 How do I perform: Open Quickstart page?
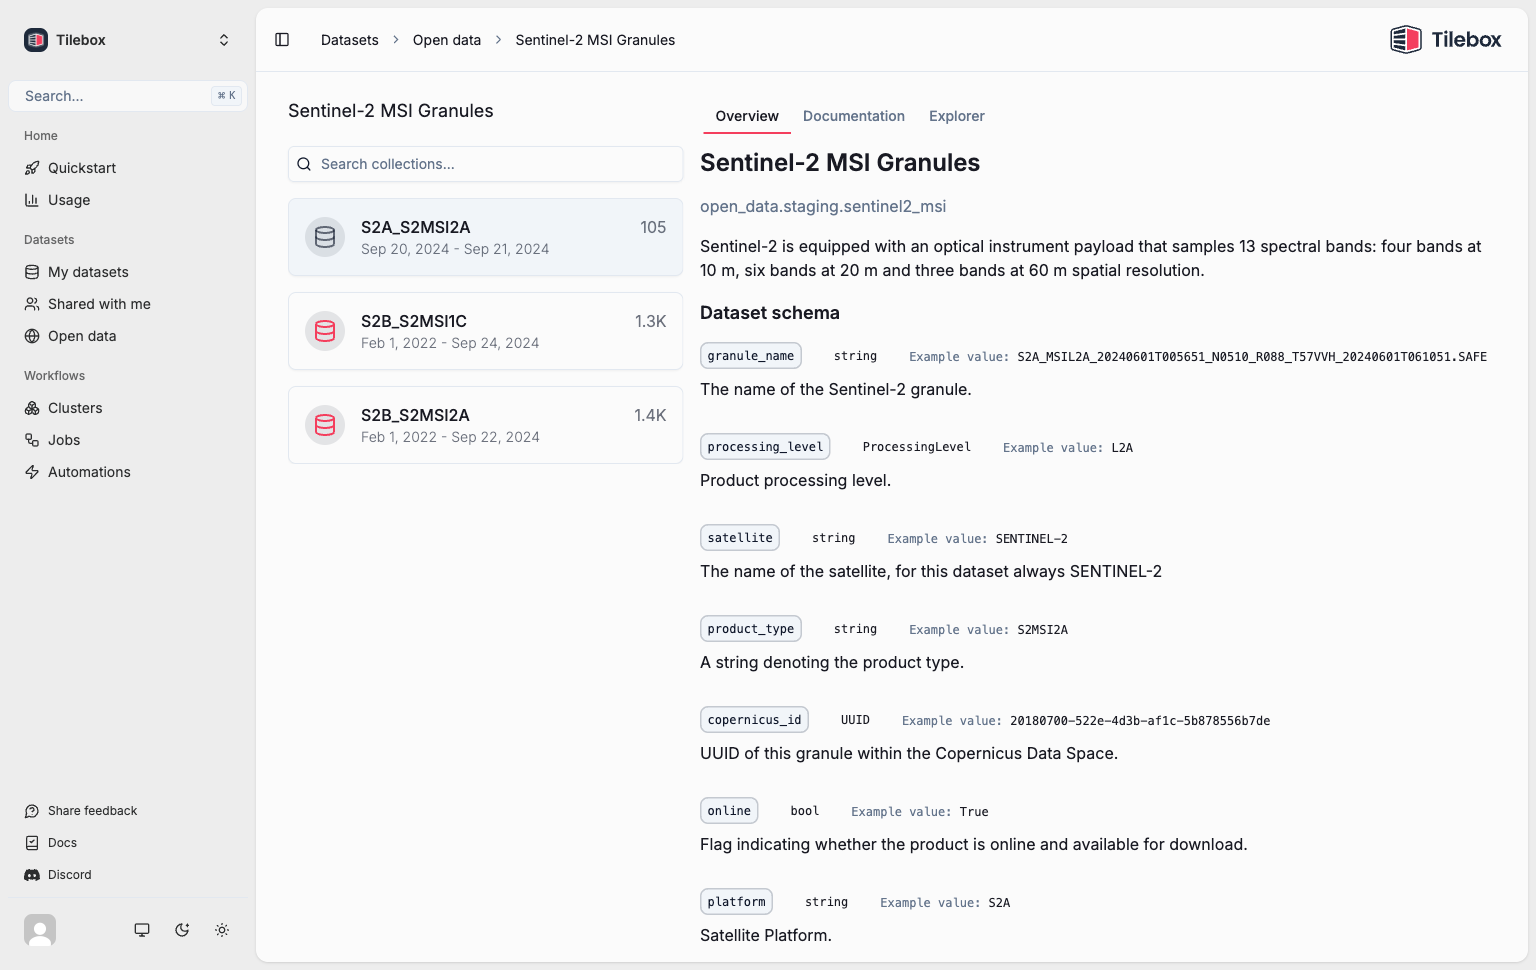[82, 168]
